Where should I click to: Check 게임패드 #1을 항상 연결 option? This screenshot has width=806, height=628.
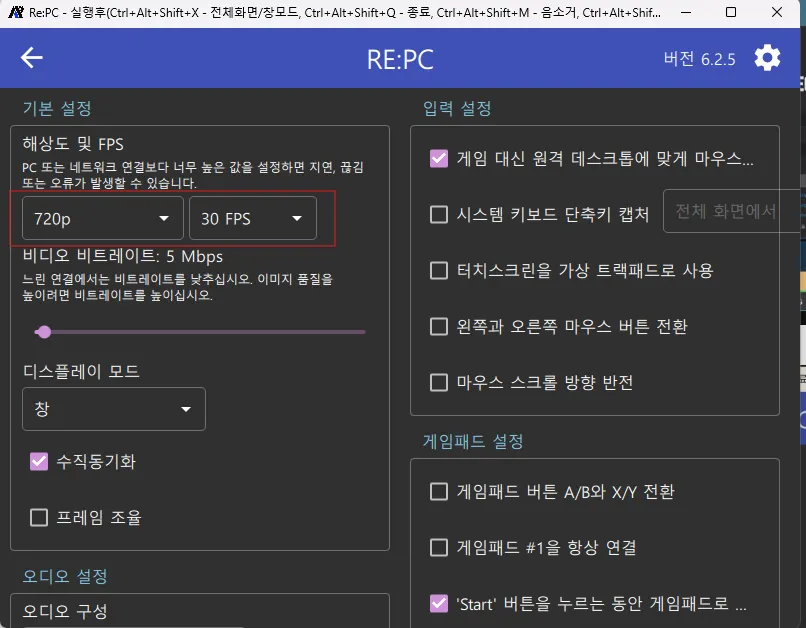(438, 547)
